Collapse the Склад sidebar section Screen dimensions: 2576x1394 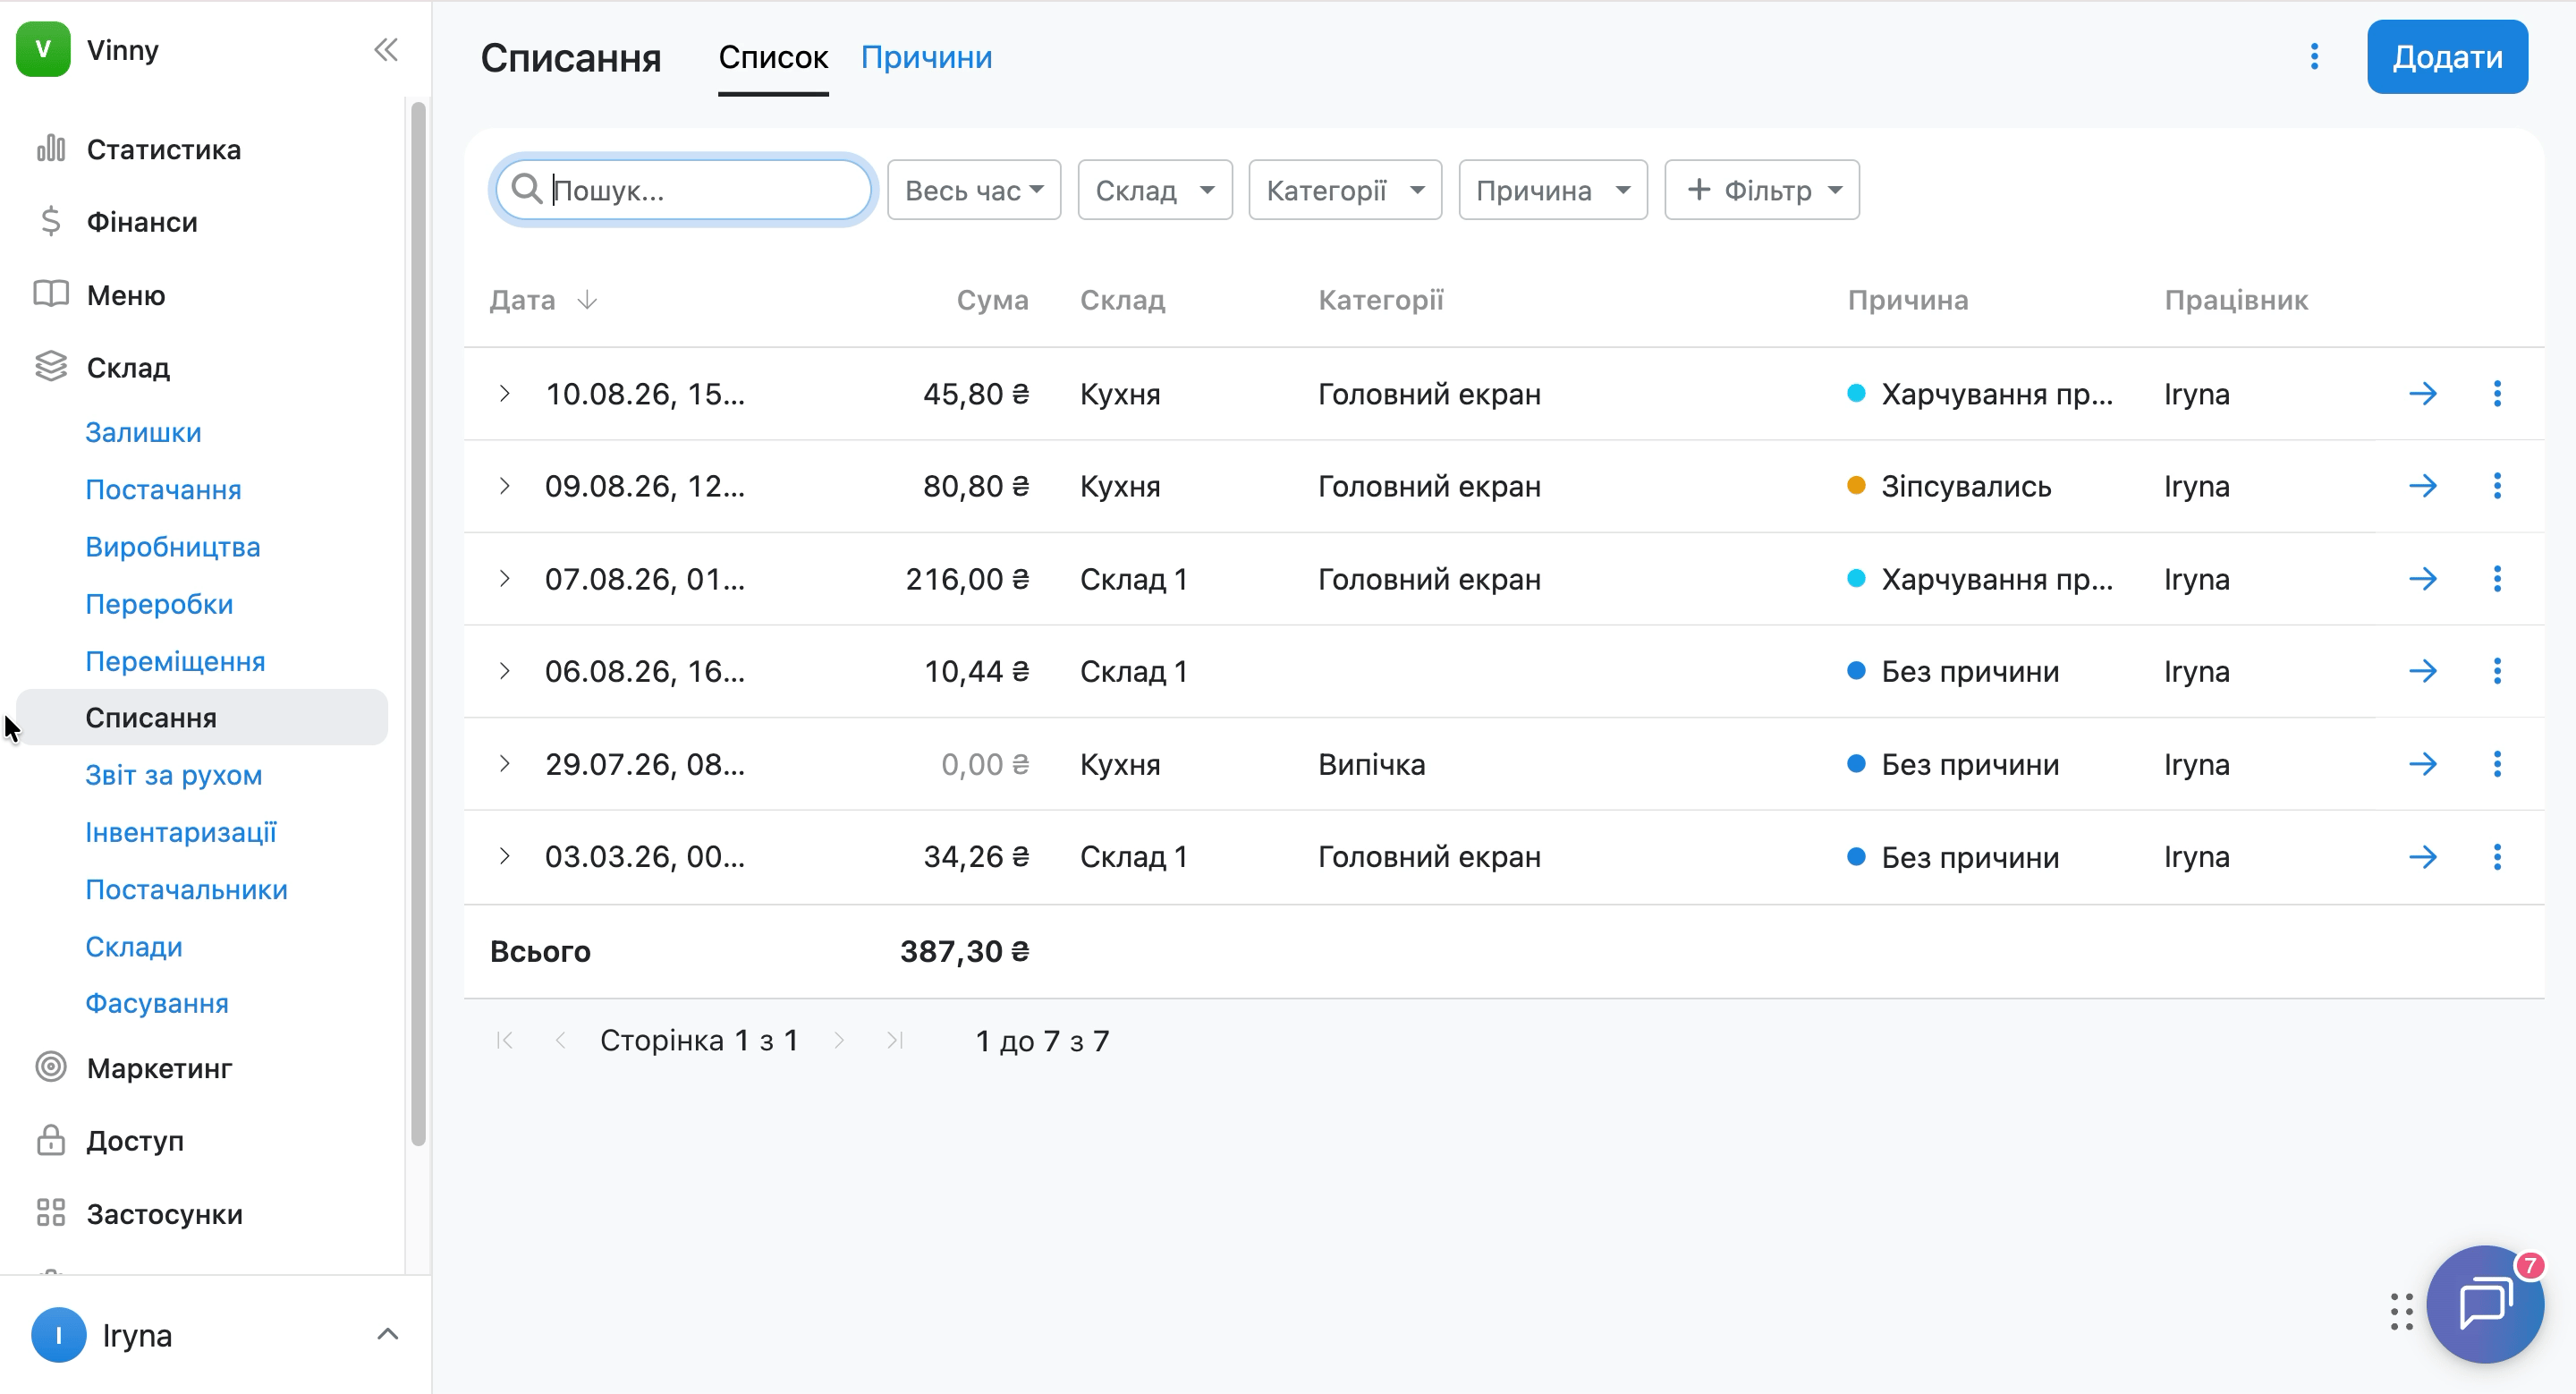coord(128,368)
